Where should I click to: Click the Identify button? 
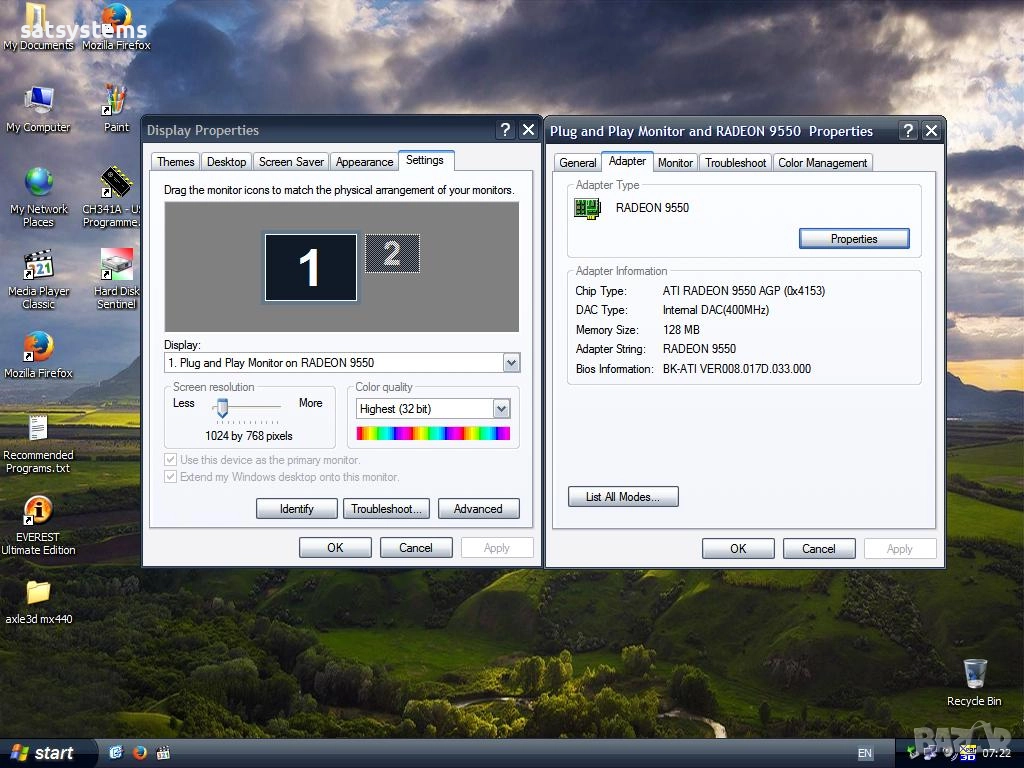tap(296, 509)
